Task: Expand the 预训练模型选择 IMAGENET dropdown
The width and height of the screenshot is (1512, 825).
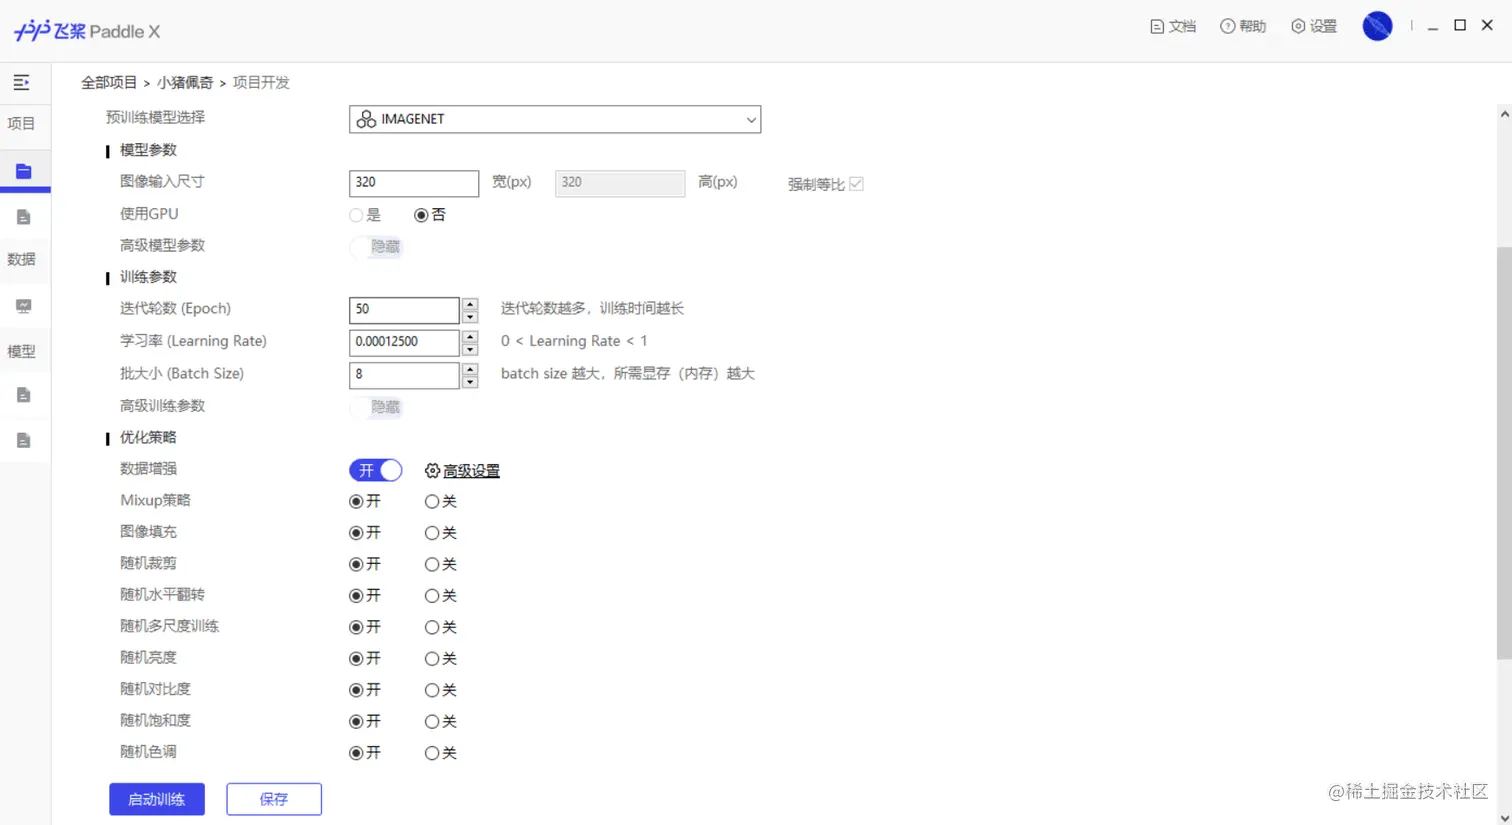Action: [x=555, y=119]
